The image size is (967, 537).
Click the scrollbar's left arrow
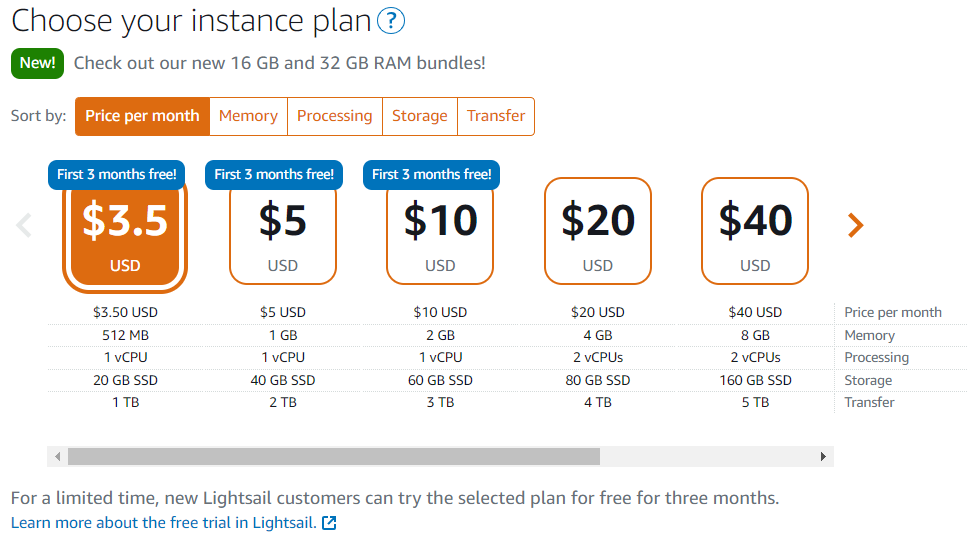(57, 457)
